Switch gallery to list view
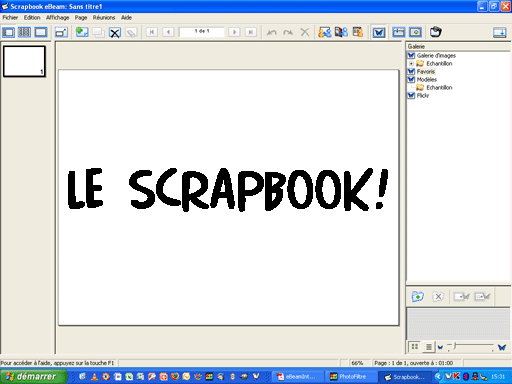The height and width of the screenshot is (384, 512). [x=429, y=347]
